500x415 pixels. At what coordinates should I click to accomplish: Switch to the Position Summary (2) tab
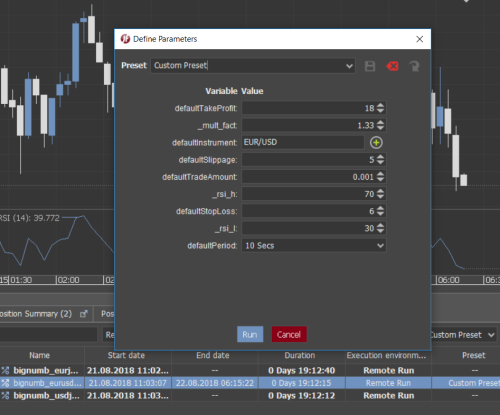[35, 314]
